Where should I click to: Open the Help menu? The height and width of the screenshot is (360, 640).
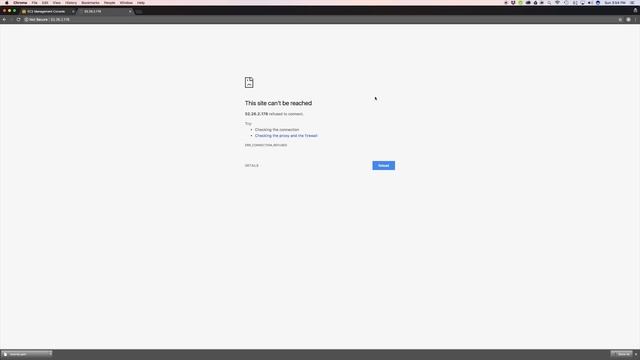[x=141, y=3]
